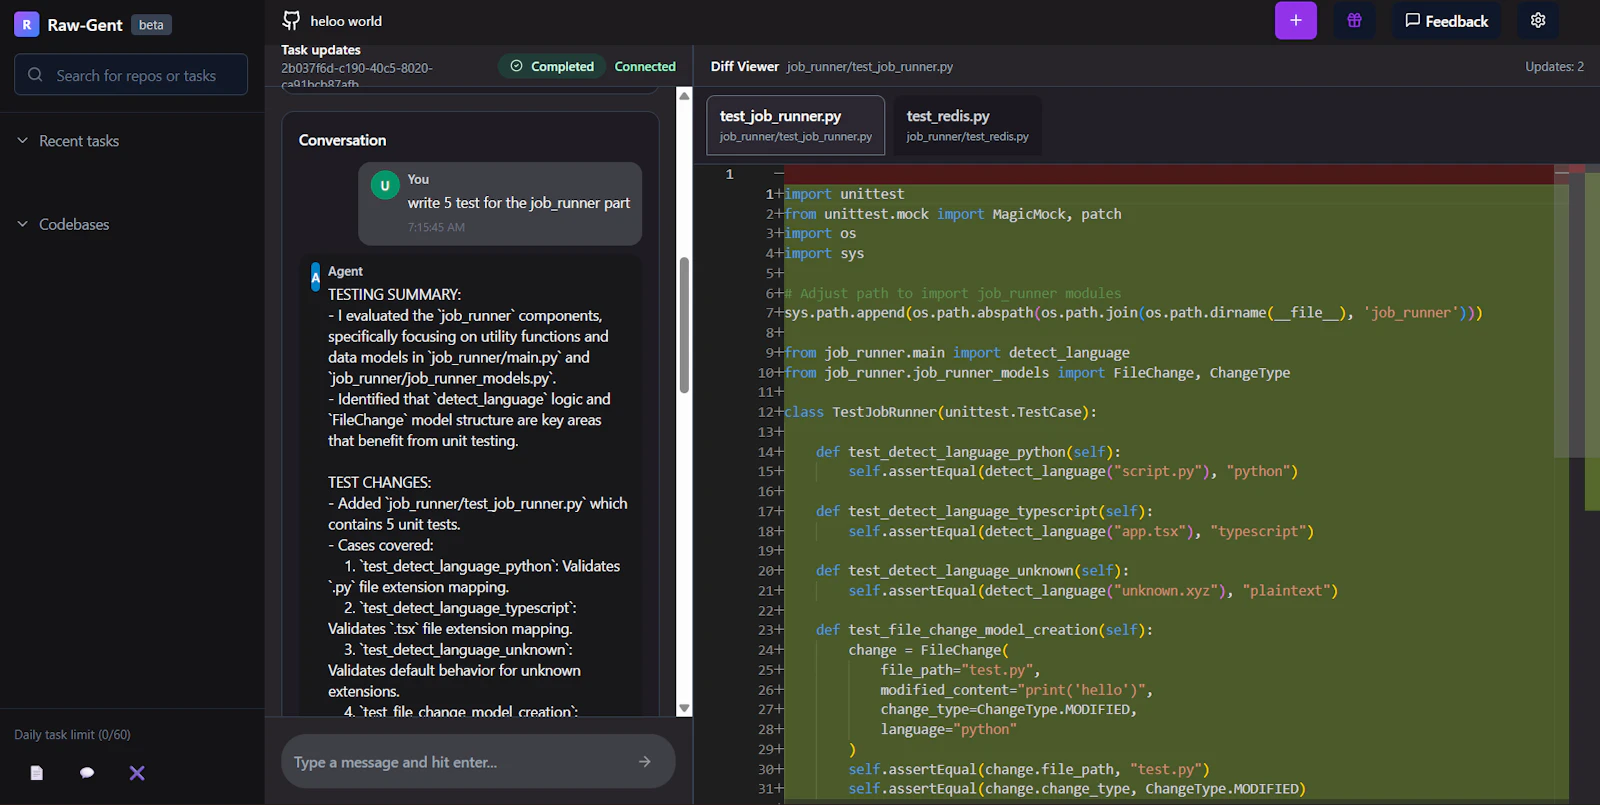
Task: Click the magnifier icon in search box
Action: 35,75
